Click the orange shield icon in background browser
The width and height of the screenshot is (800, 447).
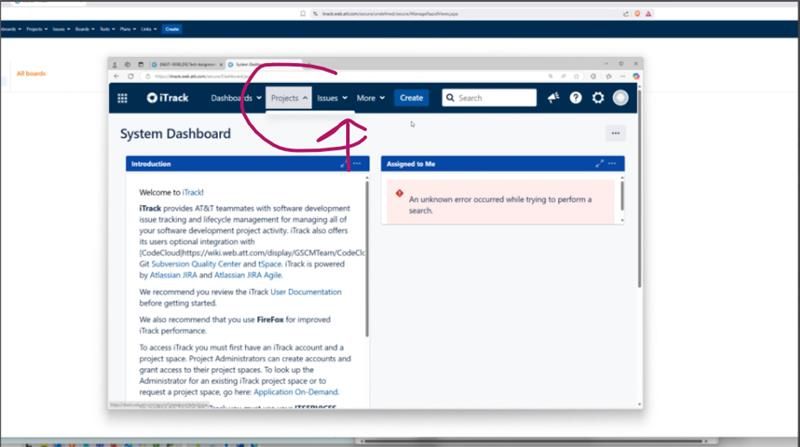pyautogui.click(x=637, y=14)
